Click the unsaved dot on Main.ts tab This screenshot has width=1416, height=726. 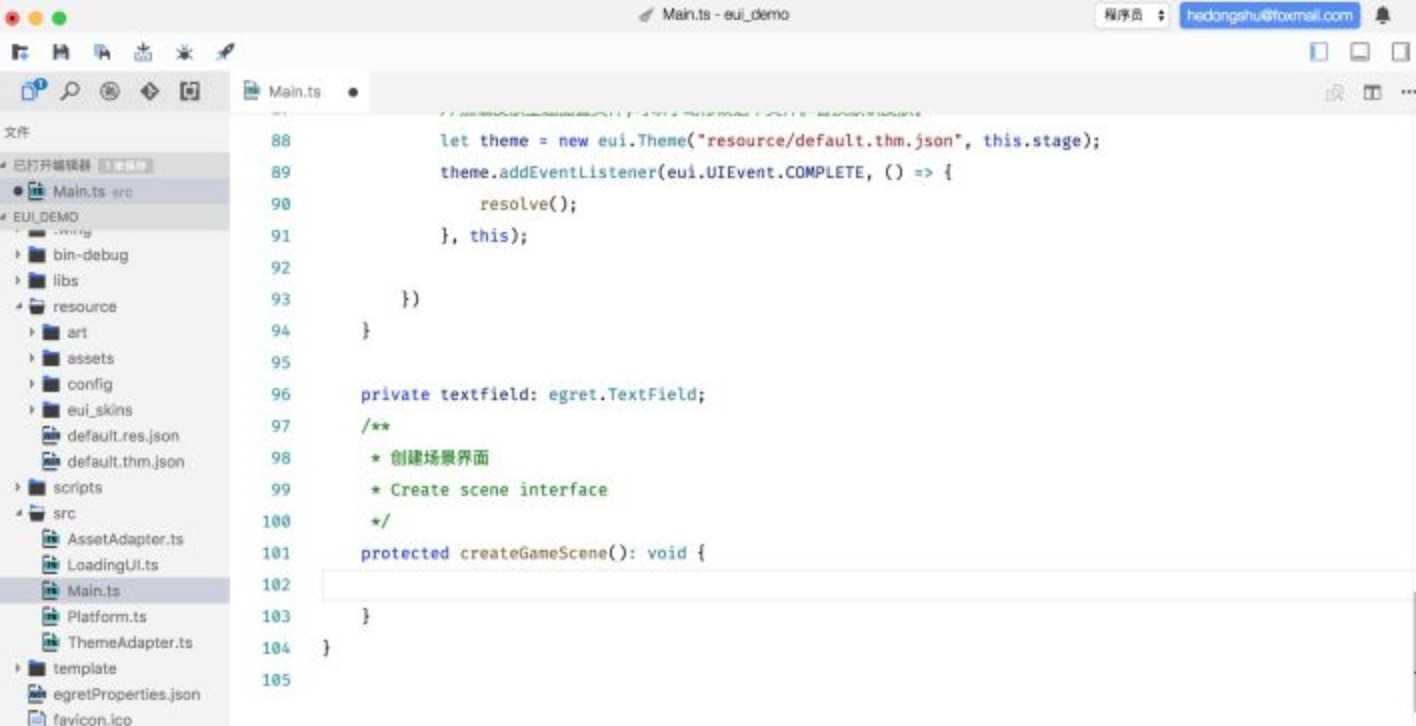click(353, 92)
